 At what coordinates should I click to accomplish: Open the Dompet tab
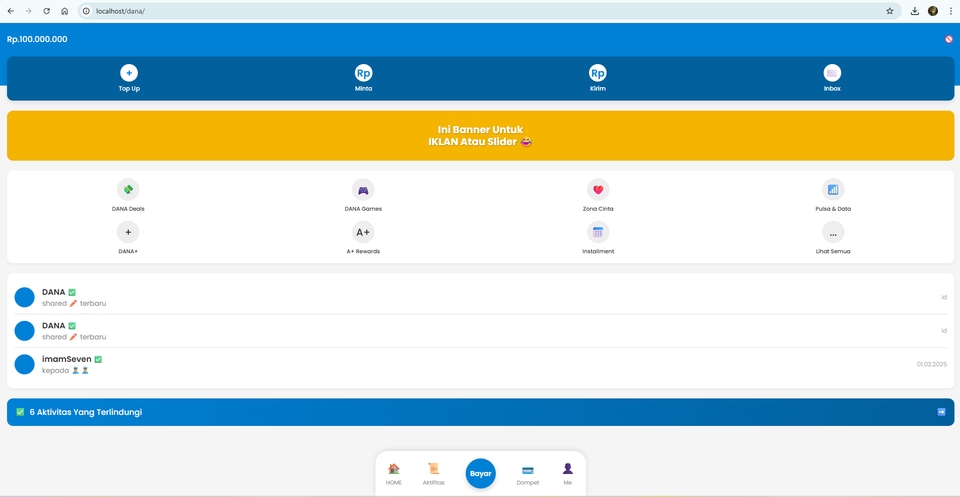pyautogui.click(x=528, y=474)
